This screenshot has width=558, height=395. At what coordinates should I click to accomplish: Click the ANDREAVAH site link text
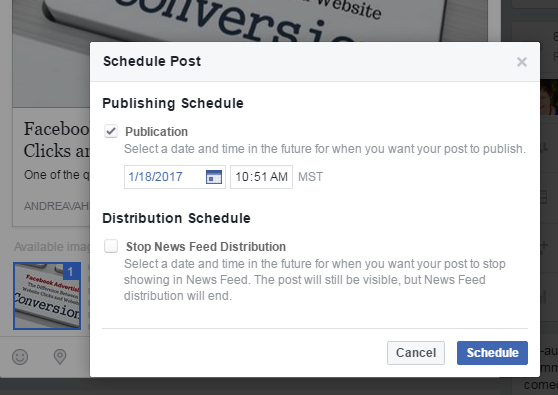coord(57,206)
